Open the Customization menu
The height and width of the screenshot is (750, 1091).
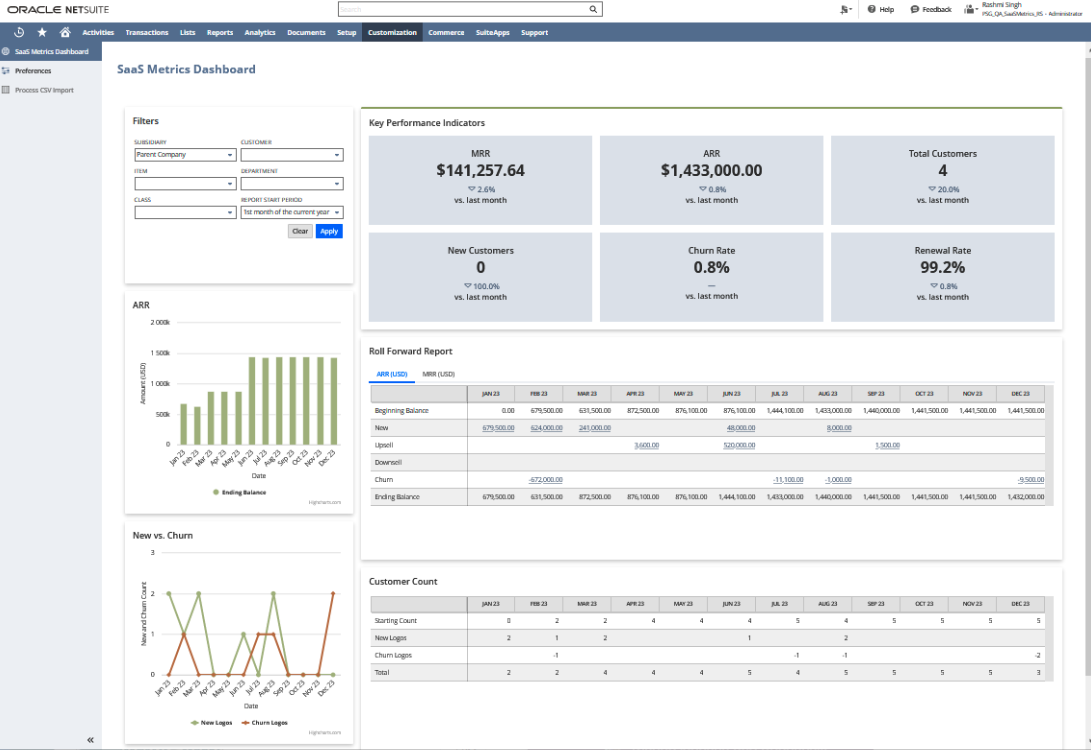(392, 32)
